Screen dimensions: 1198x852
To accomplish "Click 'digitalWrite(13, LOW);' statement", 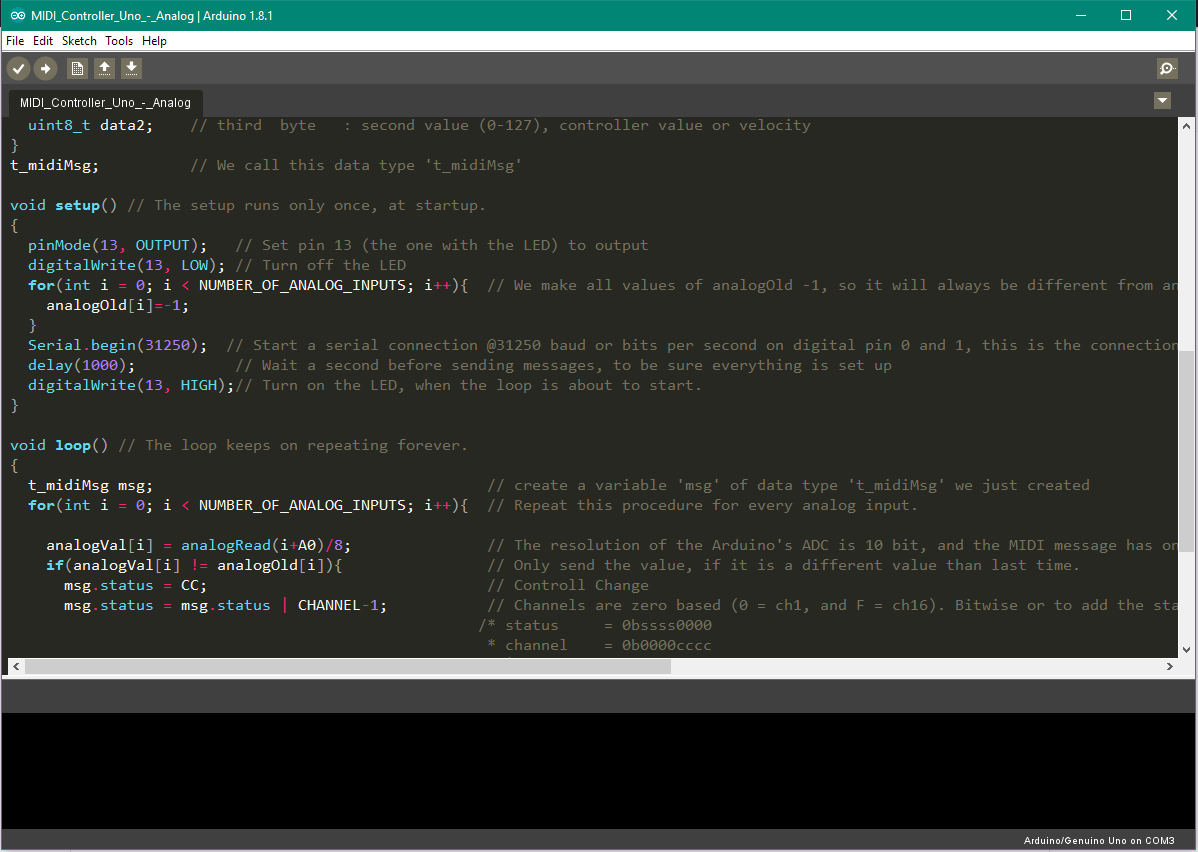I will pyautogui.click(x=127, y=265).
